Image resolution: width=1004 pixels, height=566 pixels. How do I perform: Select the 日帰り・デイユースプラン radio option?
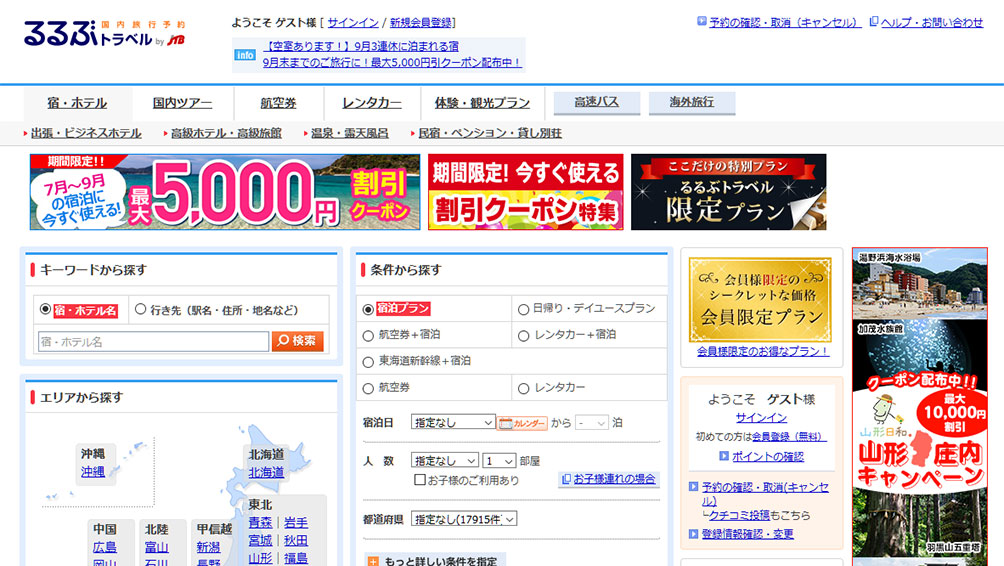(x=523, y=309)
